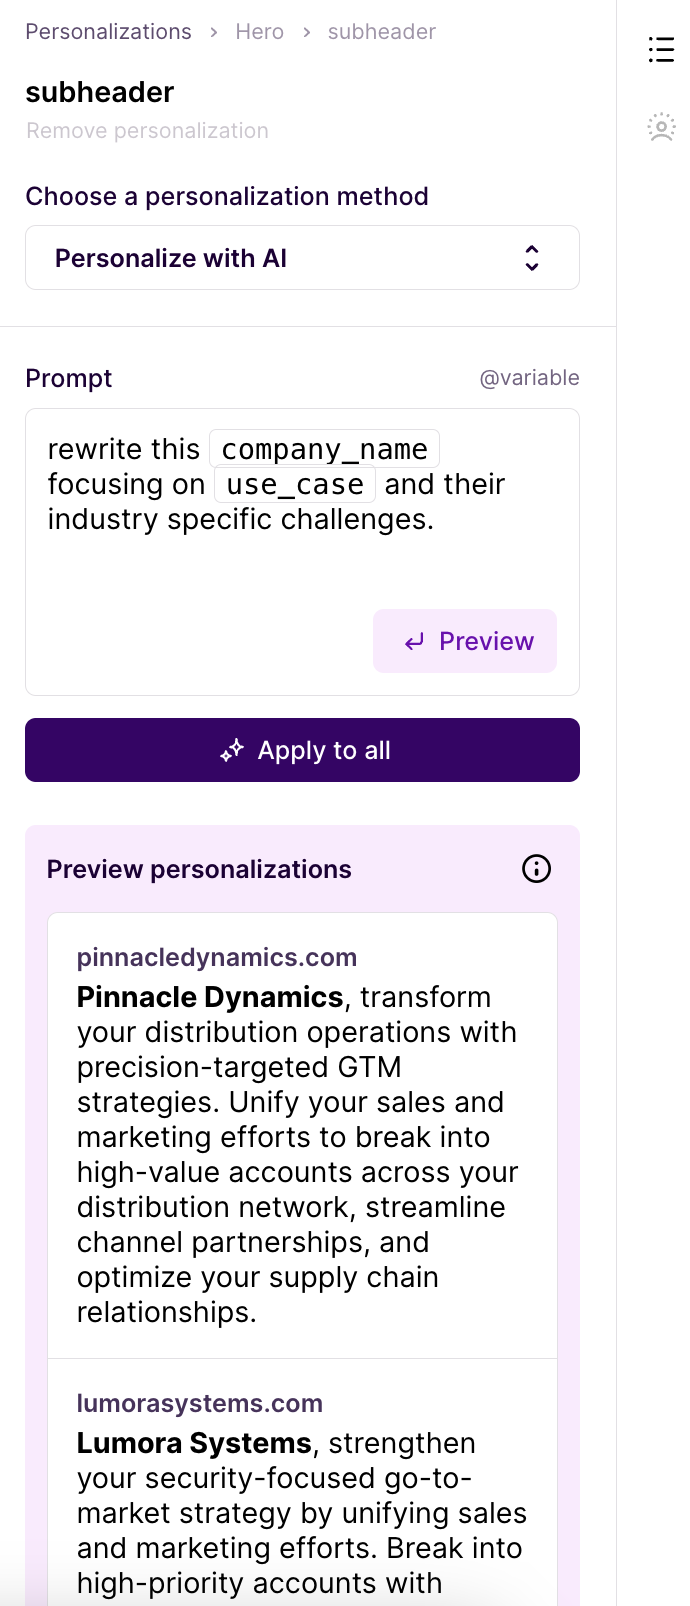The height and width of the screenshot is (1606, 690).
Task: Click the up-down chevron icon in method selector
Action: click(532, 258)
